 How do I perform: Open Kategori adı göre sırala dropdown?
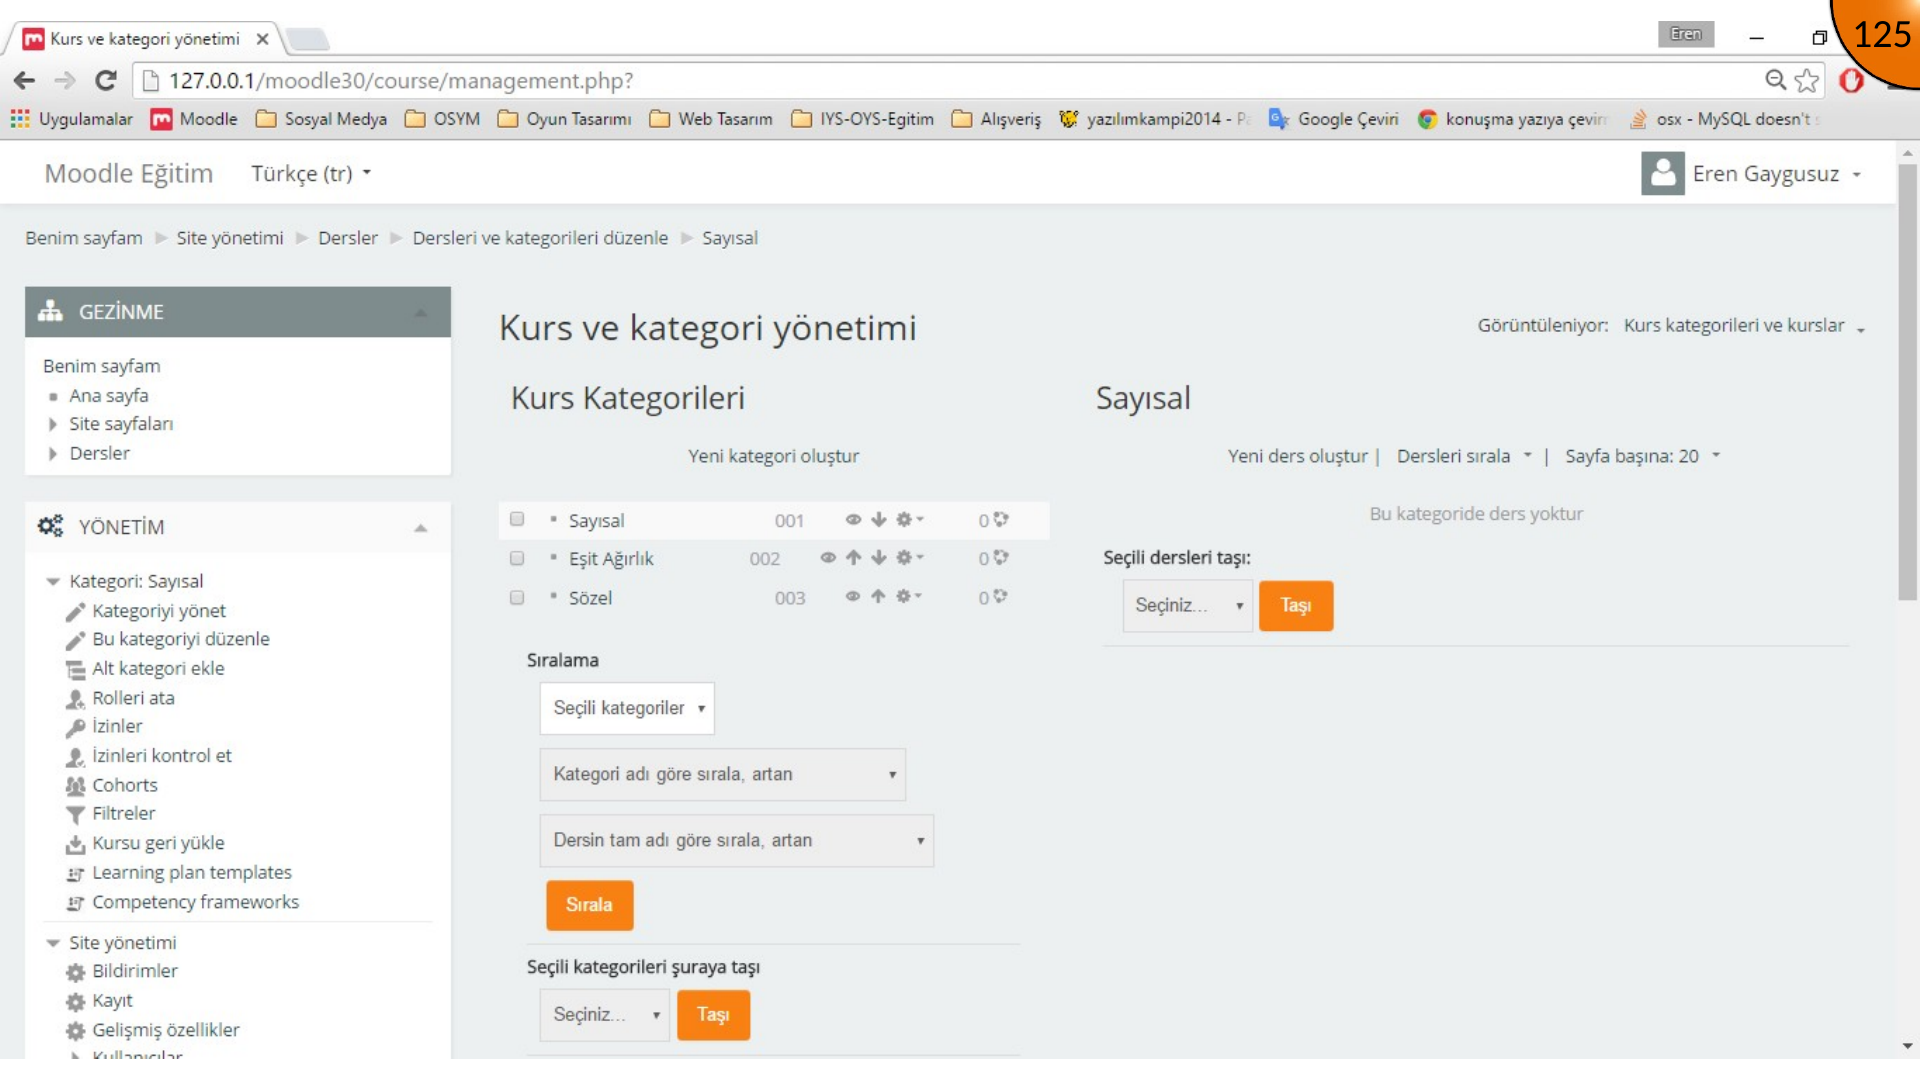click(x=722, y=775)
